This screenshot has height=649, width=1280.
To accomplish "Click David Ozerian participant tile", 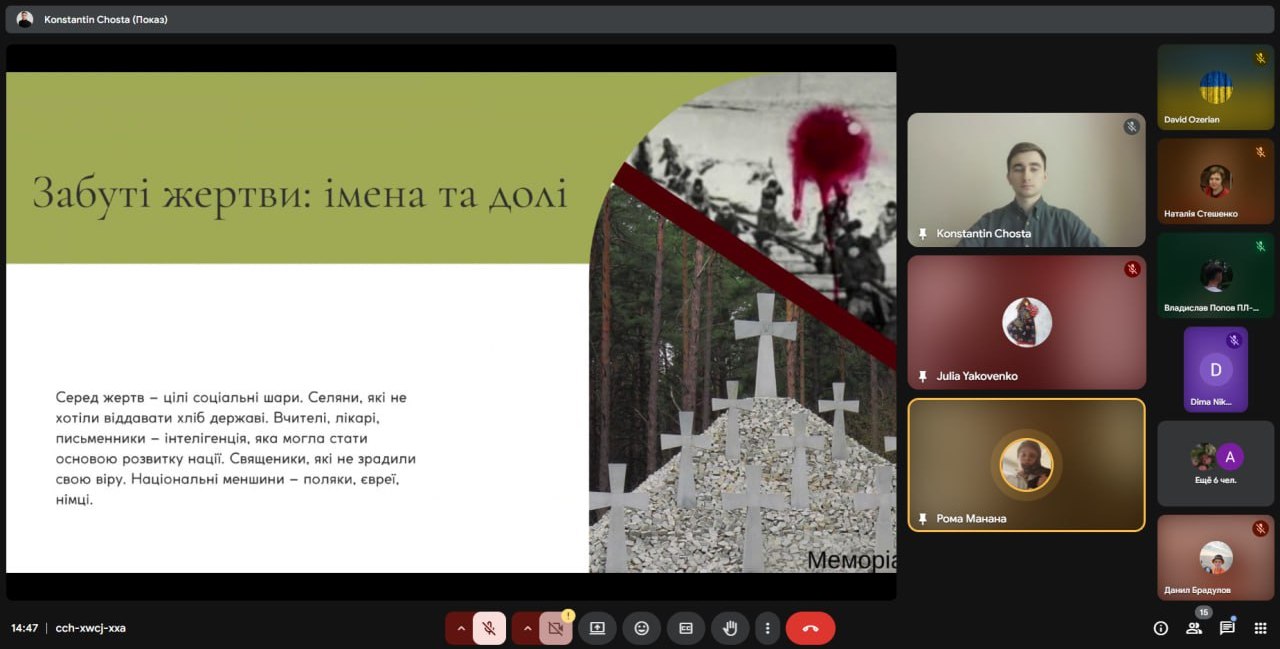I will click(1216, 87).
